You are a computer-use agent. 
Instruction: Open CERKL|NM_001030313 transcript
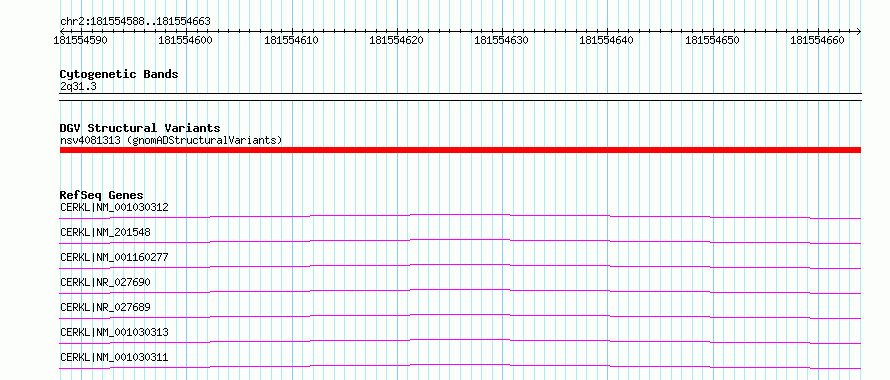114,332
